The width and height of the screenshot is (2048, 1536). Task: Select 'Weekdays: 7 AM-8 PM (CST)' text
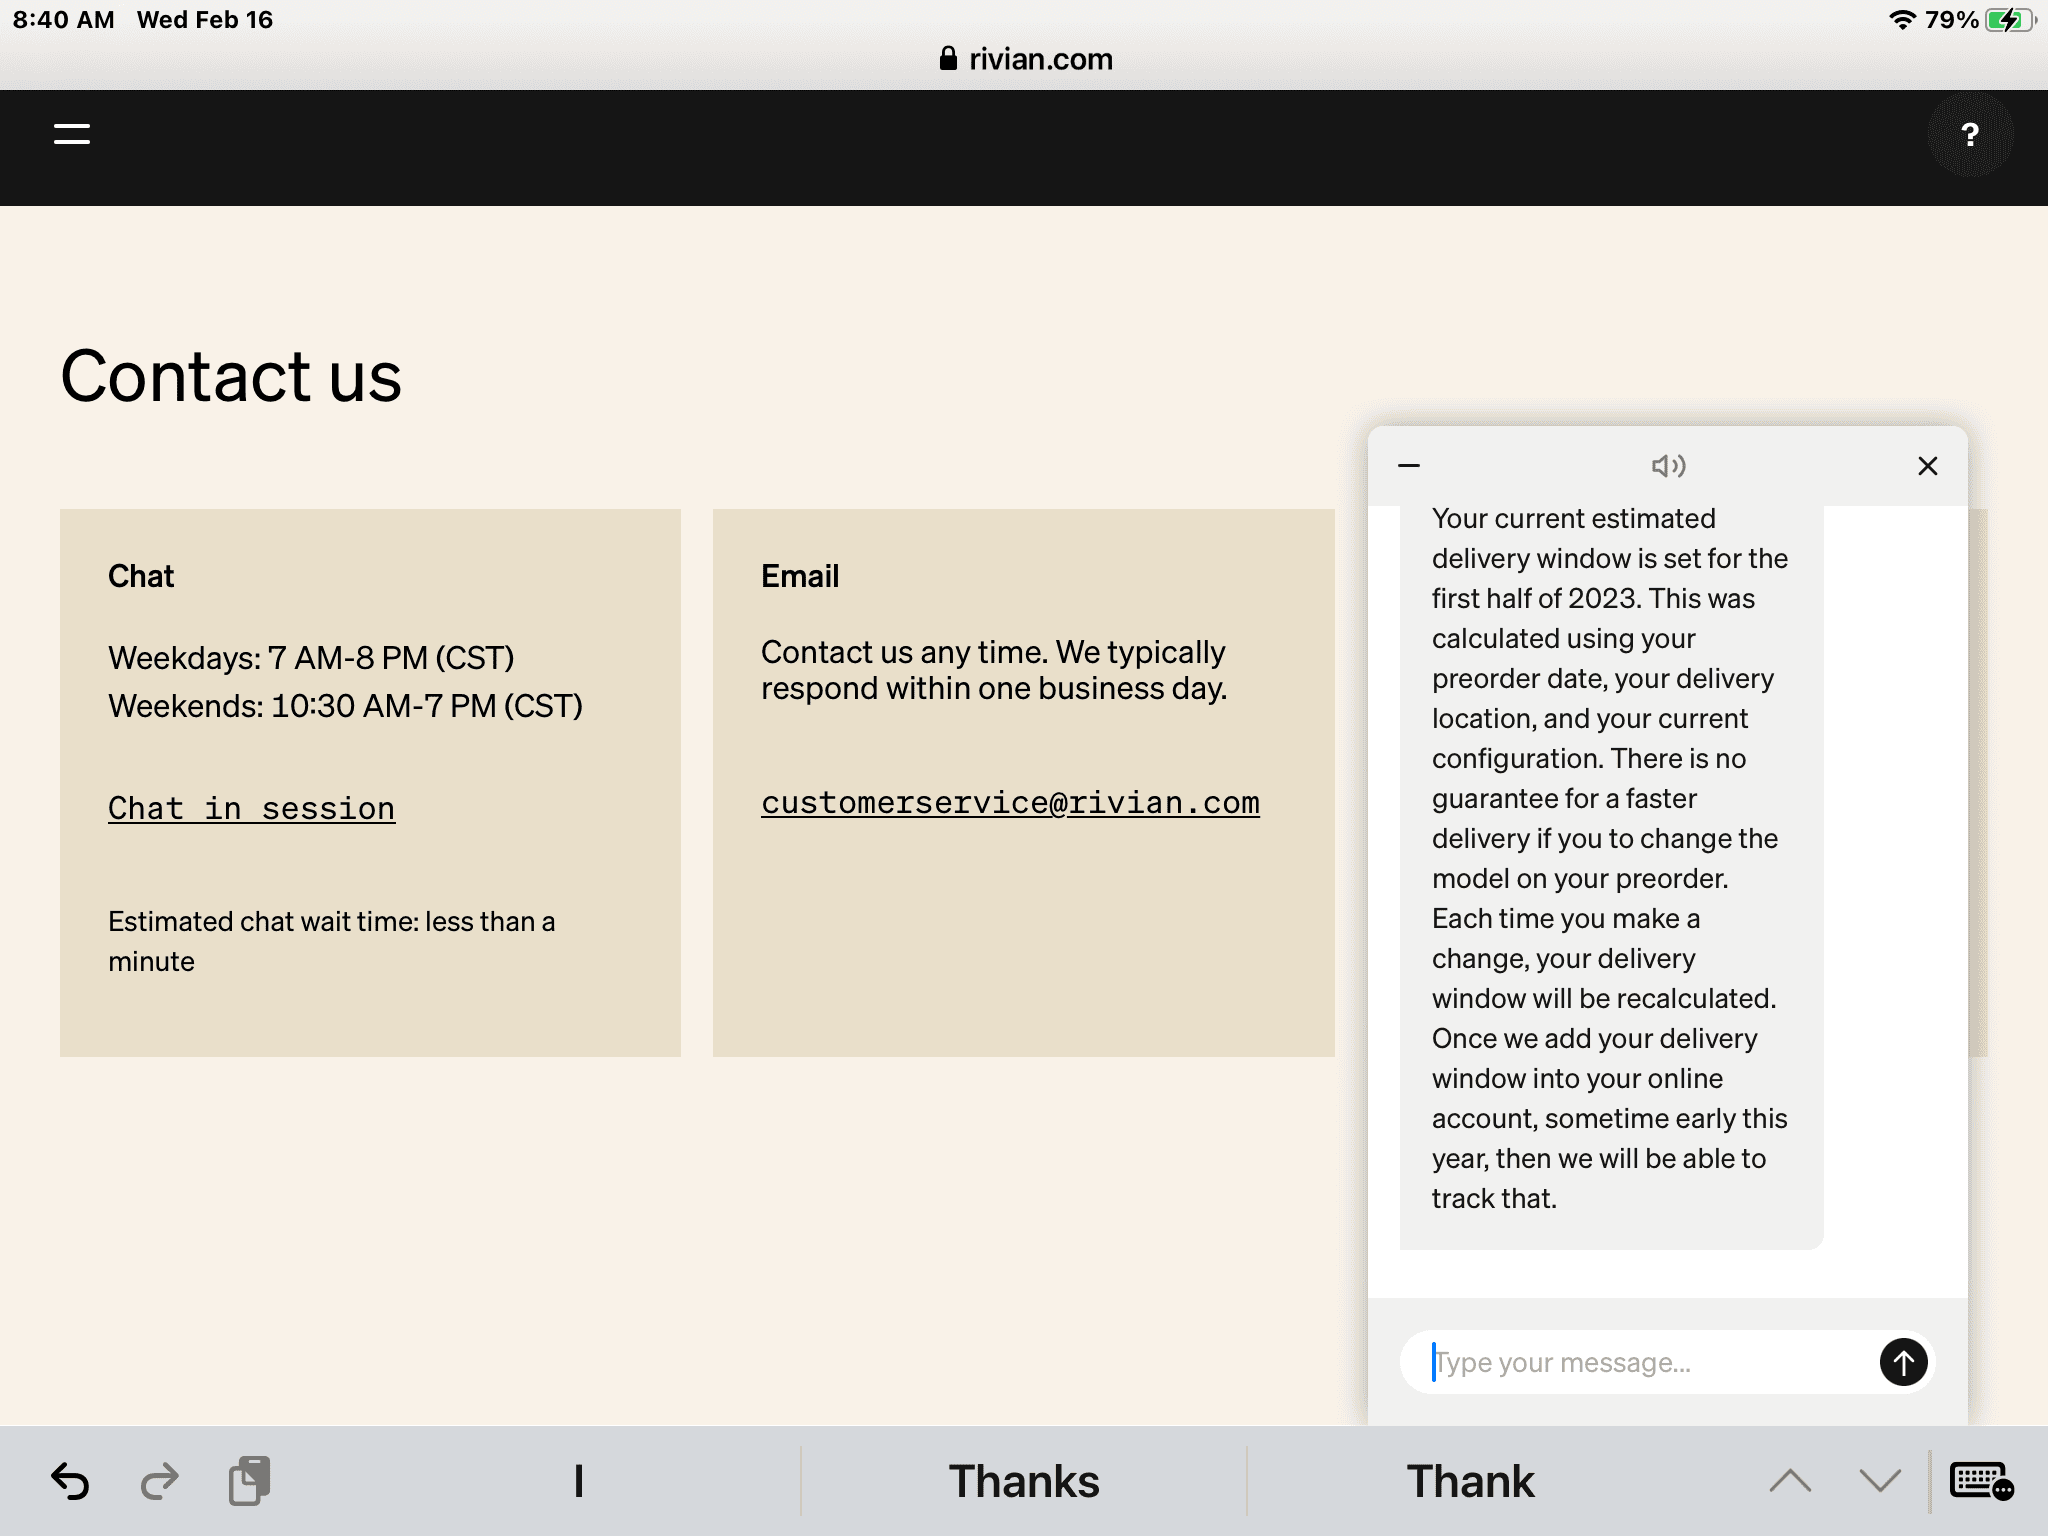click(x=311, y=658)
